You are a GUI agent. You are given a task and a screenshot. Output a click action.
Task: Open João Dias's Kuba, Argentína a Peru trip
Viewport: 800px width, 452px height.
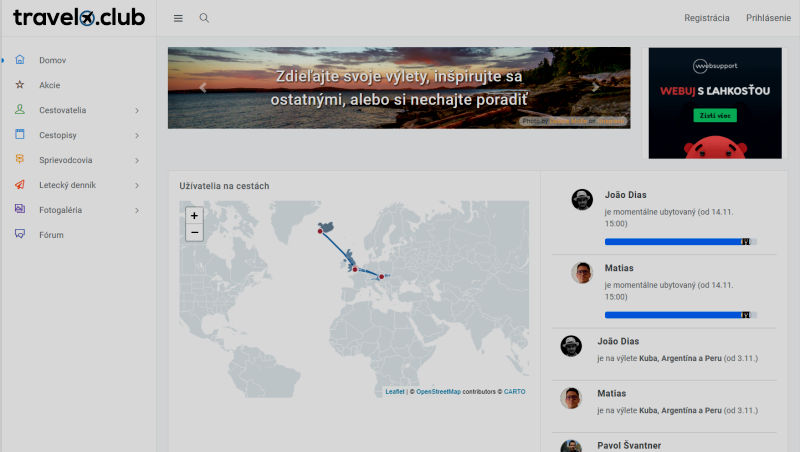[x=680, y=359]
